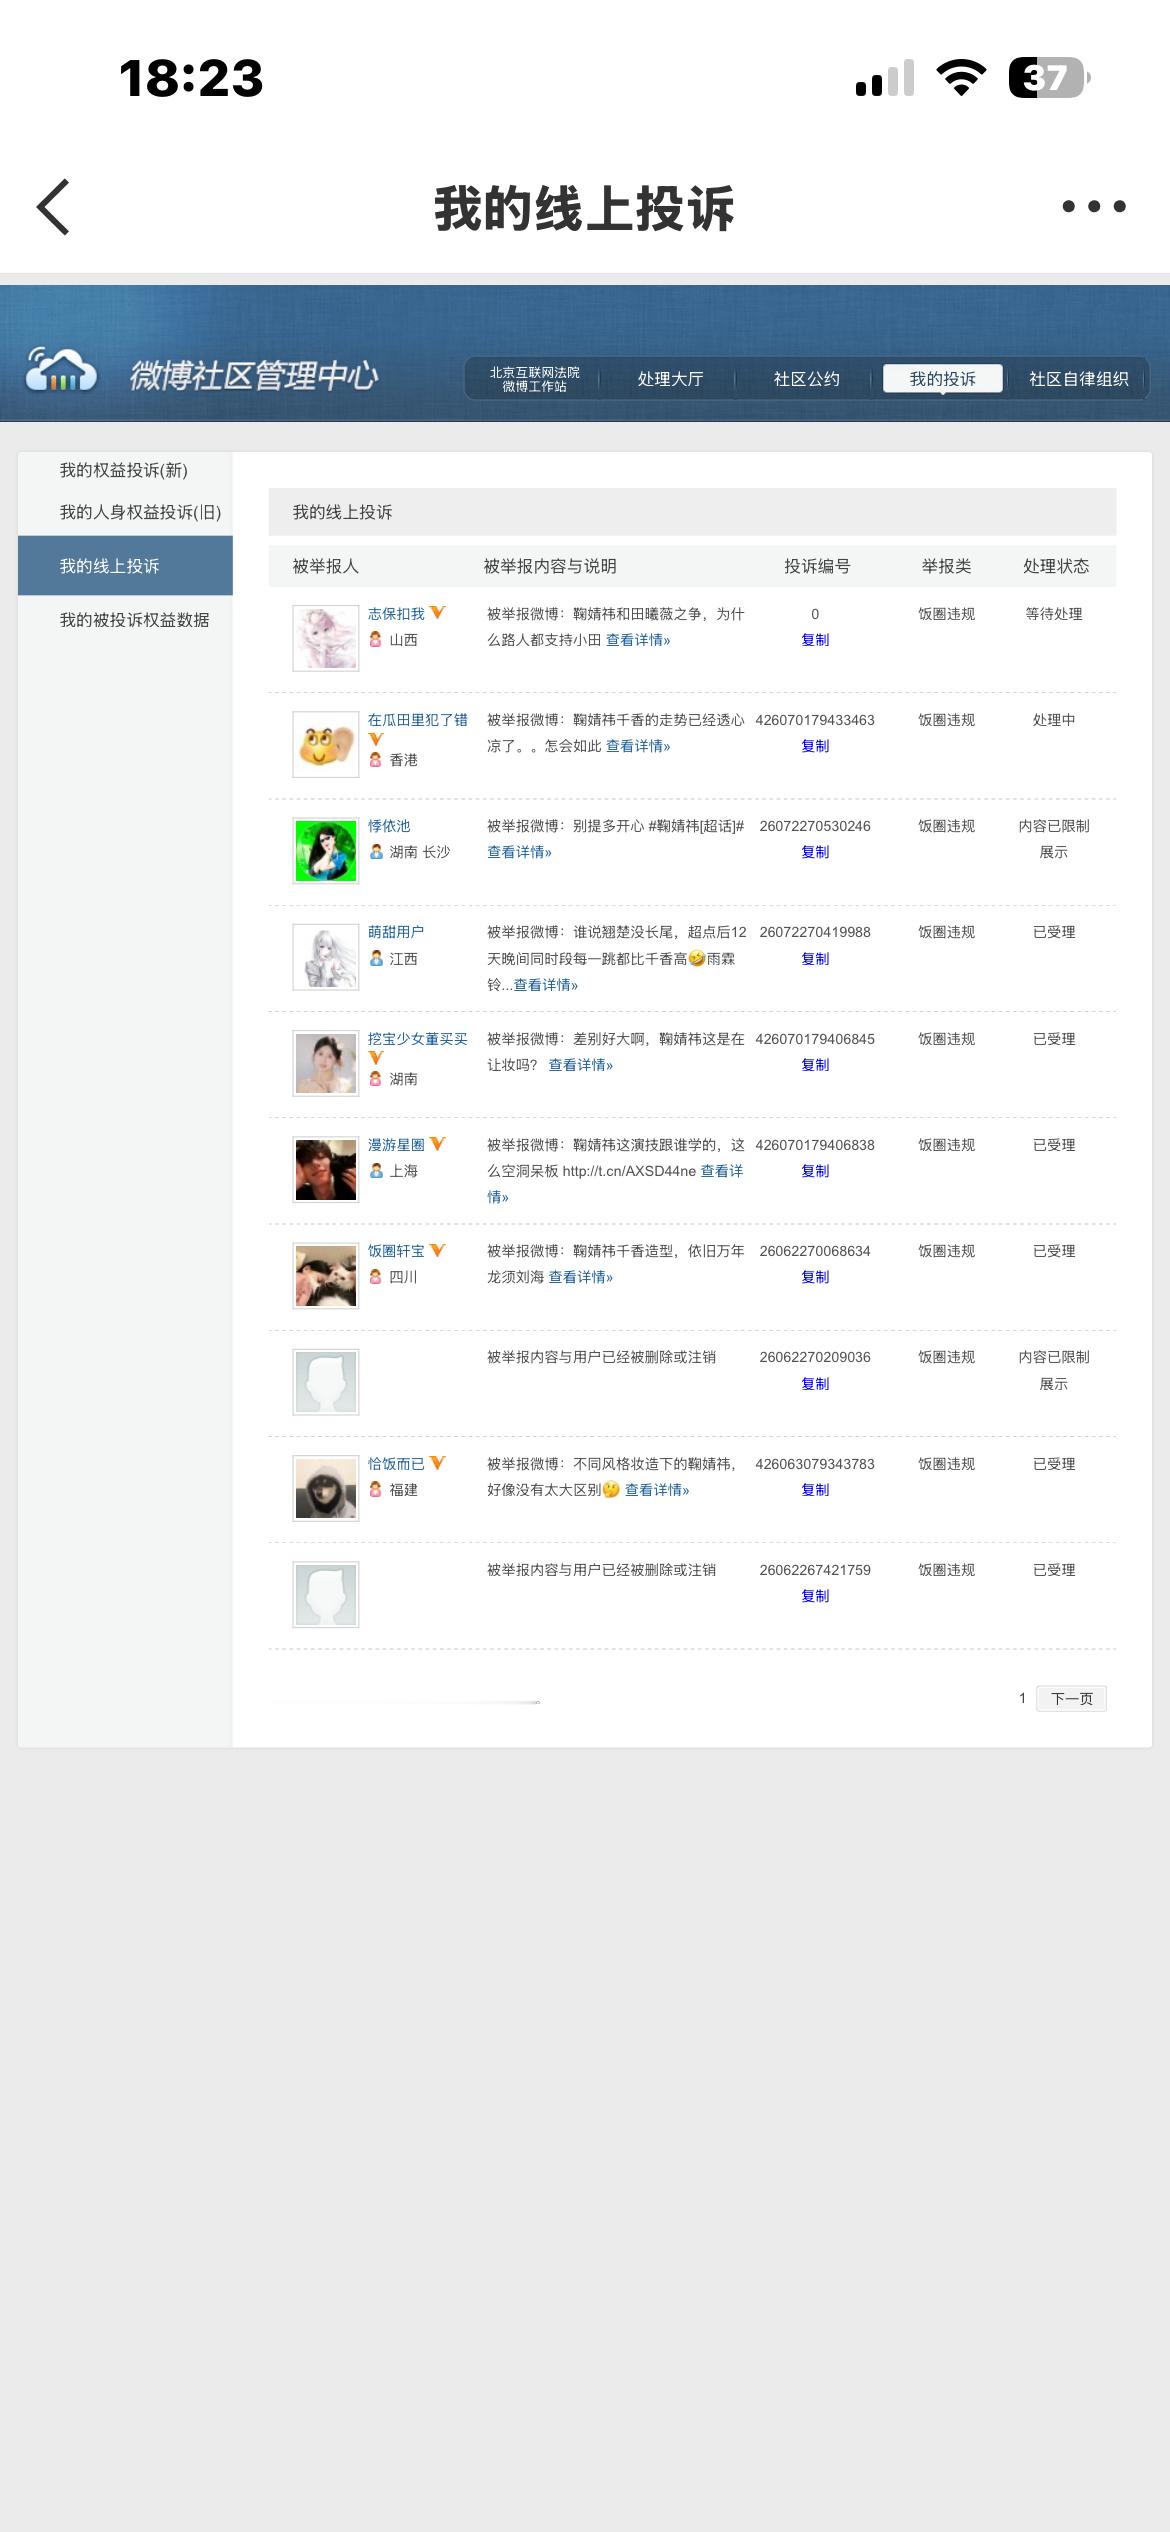Tap the back arrow icon

tap(53, 207)
